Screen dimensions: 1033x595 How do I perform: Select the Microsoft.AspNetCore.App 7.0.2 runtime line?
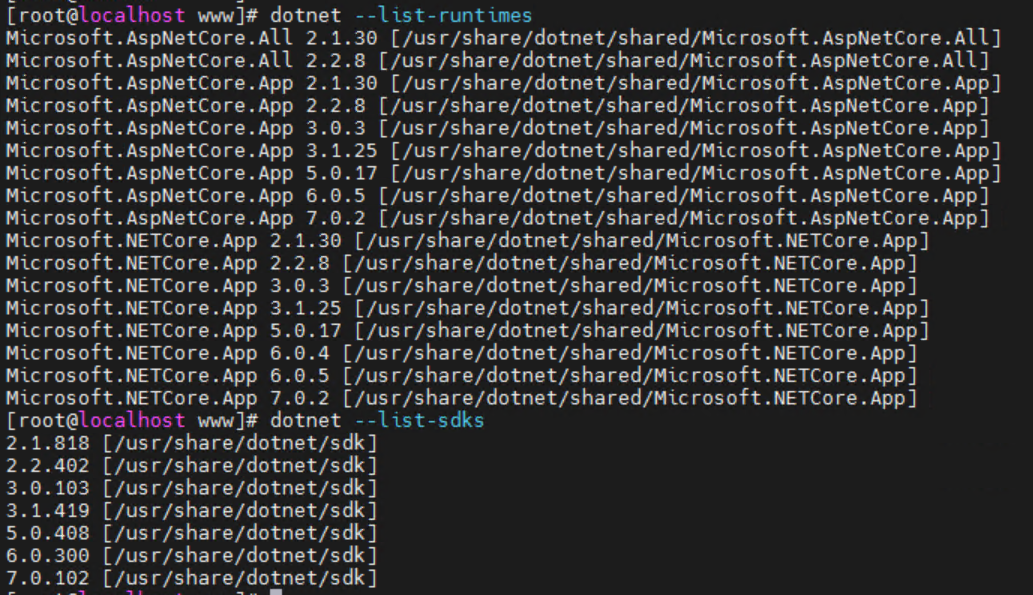[497, 218]
